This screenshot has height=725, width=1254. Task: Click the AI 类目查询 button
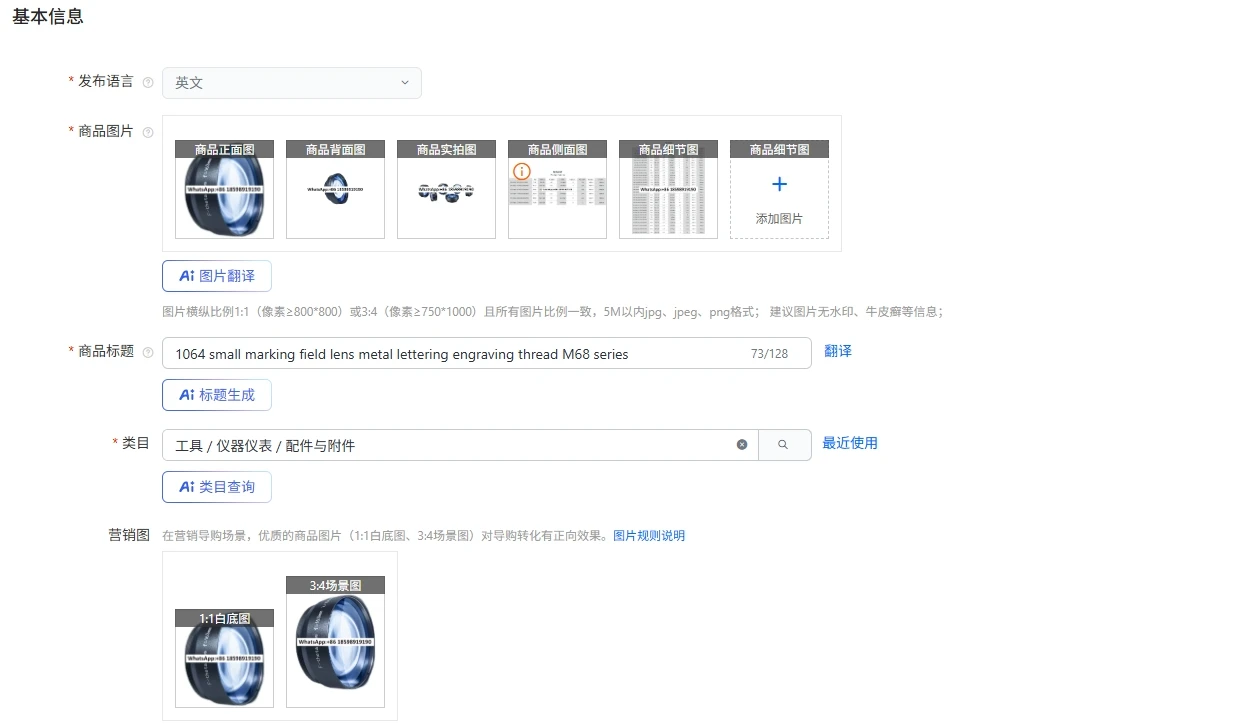tap(216, 487)
